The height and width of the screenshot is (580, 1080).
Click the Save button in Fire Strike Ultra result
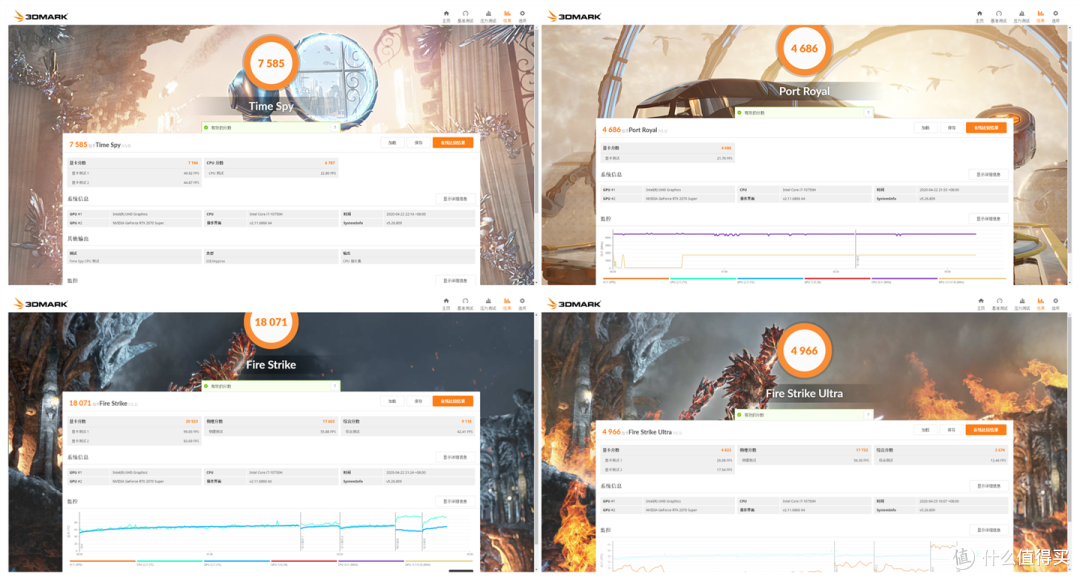click(951, 430)
